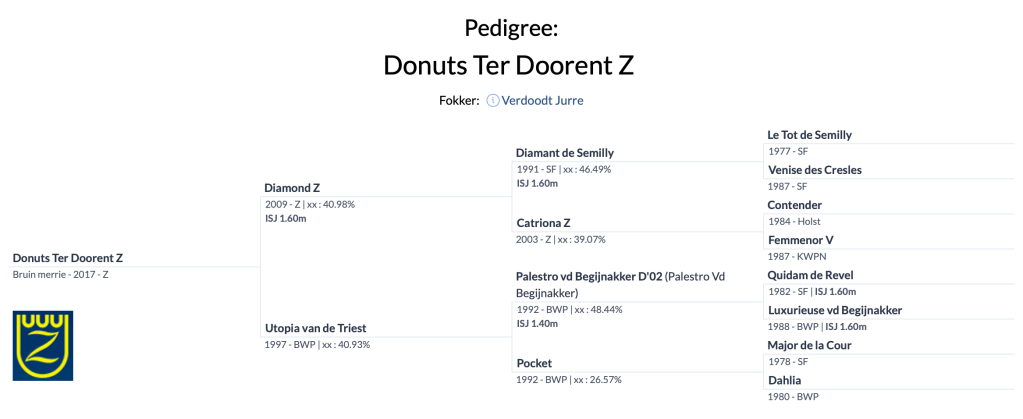Click Dahlia in the pedigree tree
1023x419 pixels.
coord(784,380)
